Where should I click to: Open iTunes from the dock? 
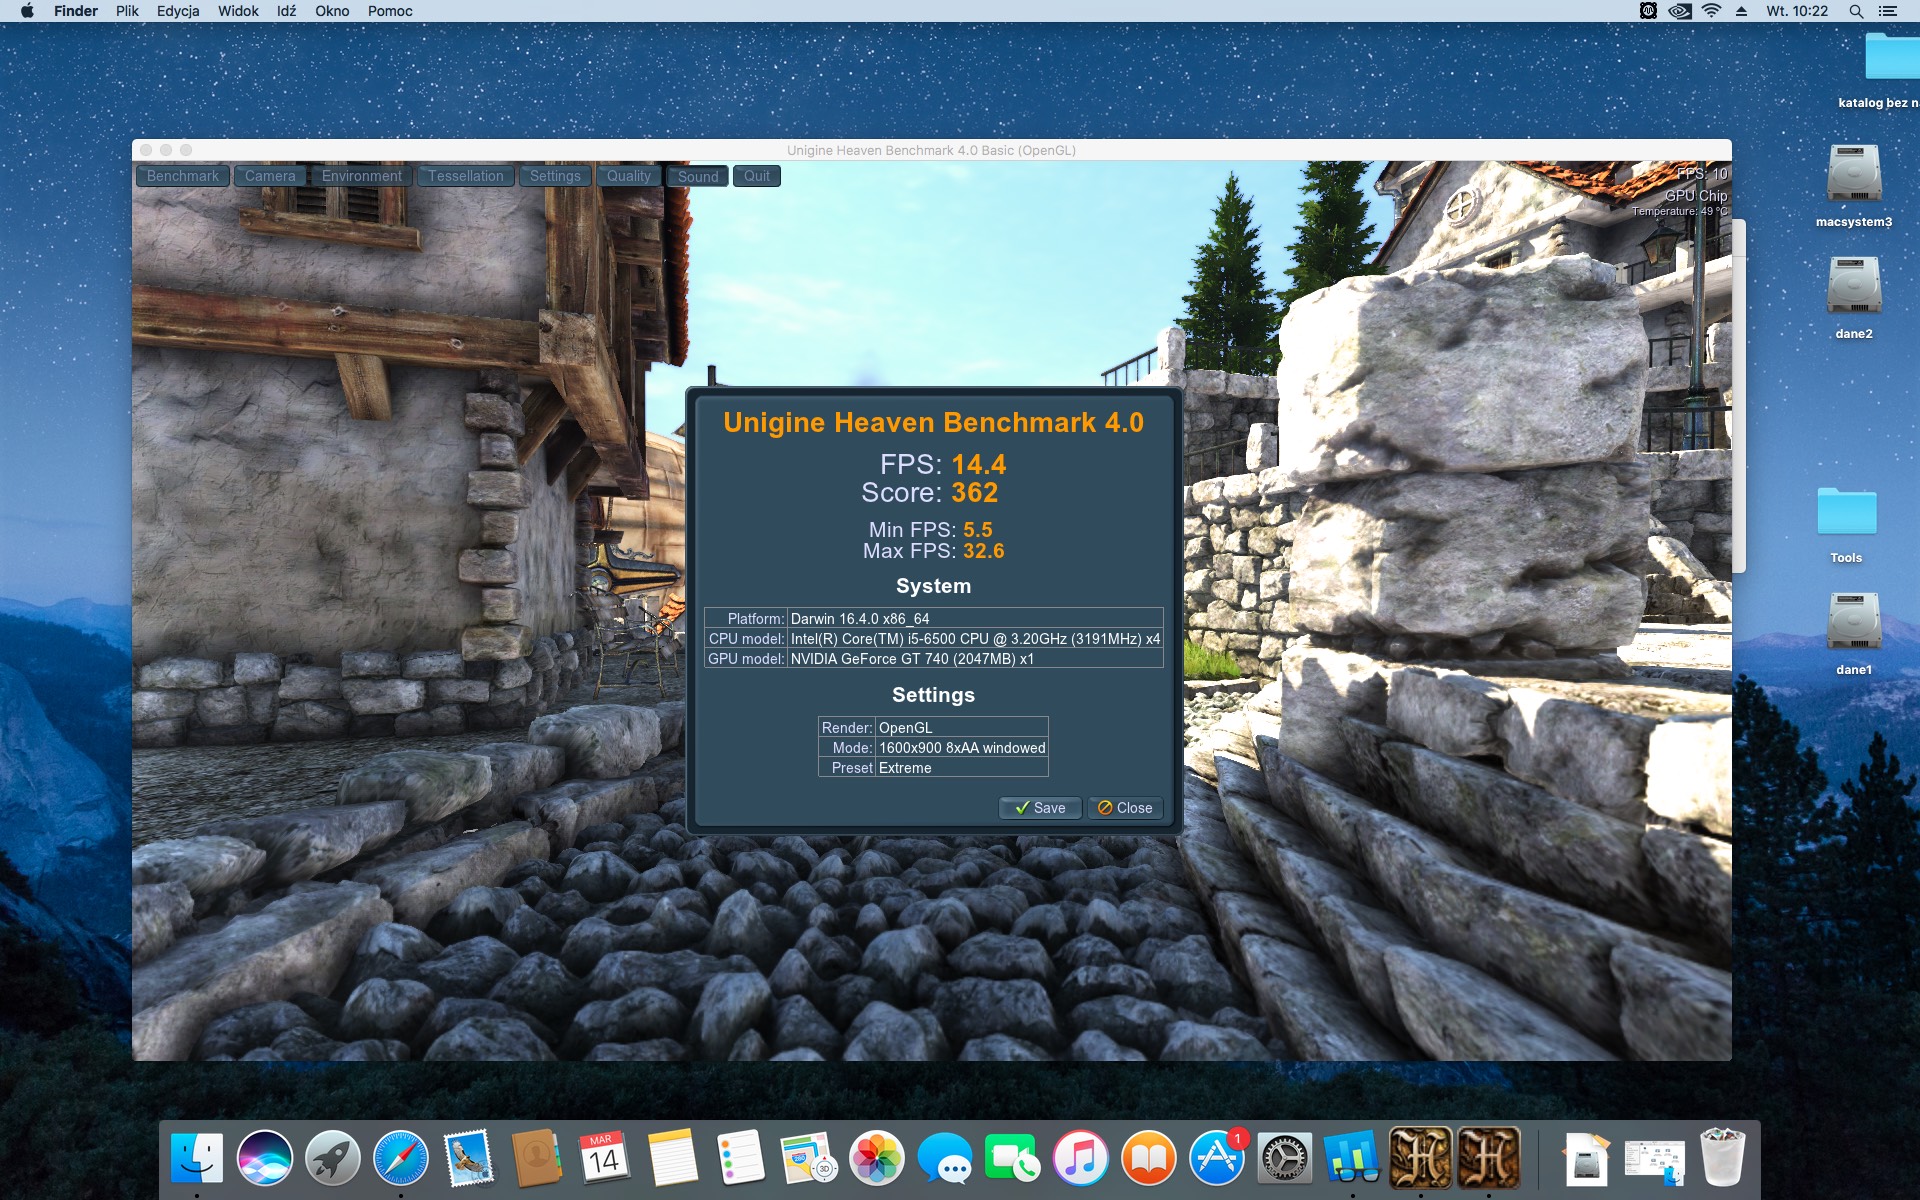point(1081,1159)
